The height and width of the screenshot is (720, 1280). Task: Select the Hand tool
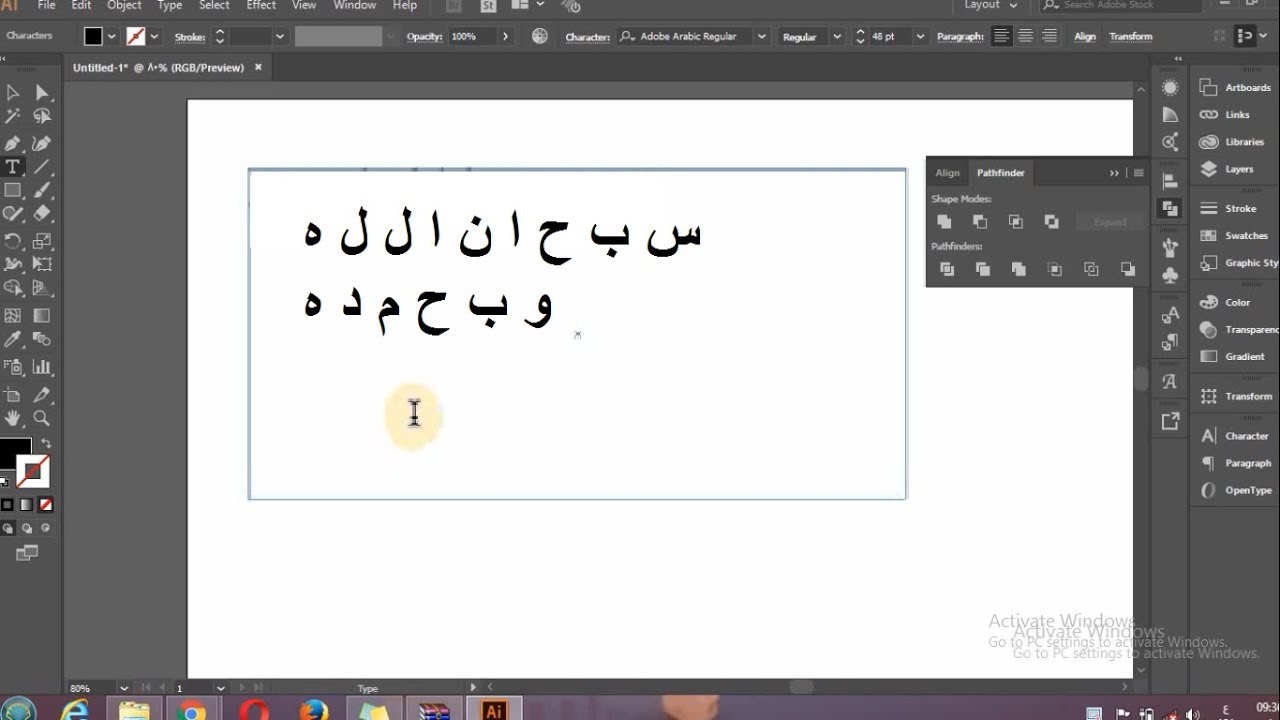(x=13, y=417)
